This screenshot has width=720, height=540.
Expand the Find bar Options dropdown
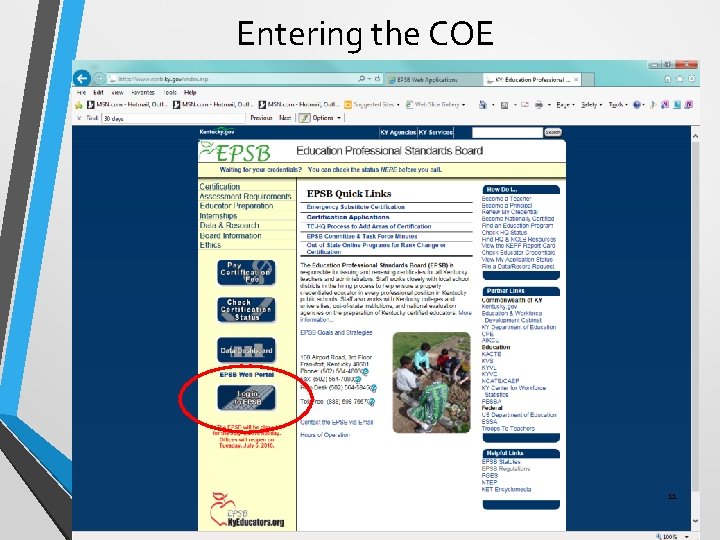[x=339, y=118]
